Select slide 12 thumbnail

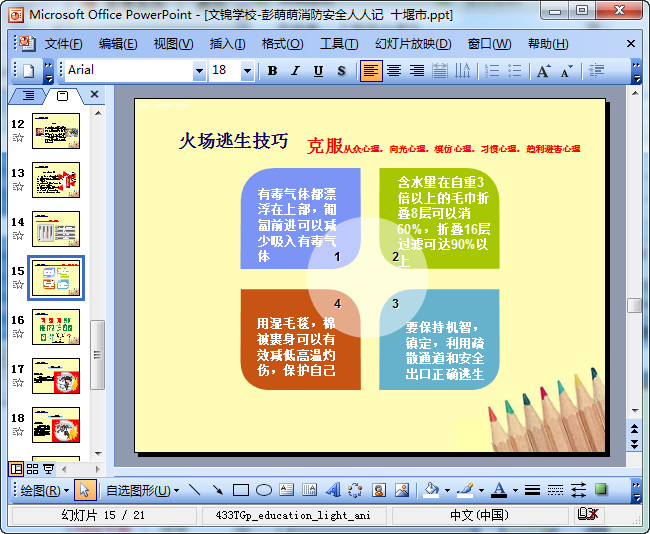point(56,131)
